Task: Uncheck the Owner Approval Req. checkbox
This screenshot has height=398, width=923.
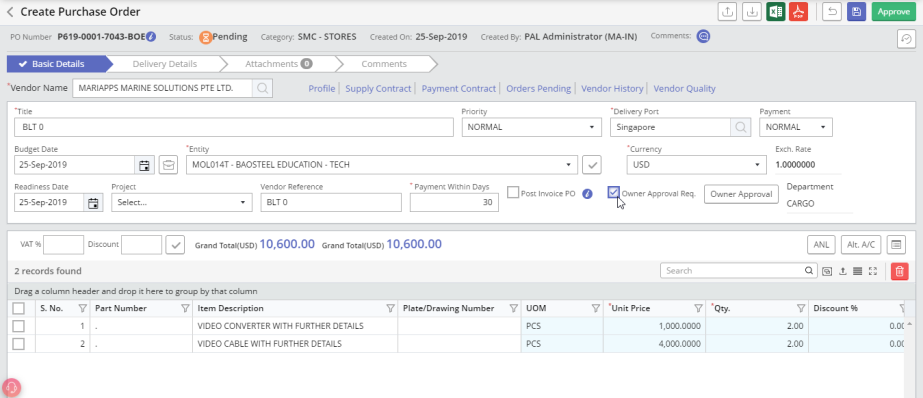Action: click(613, 193)
